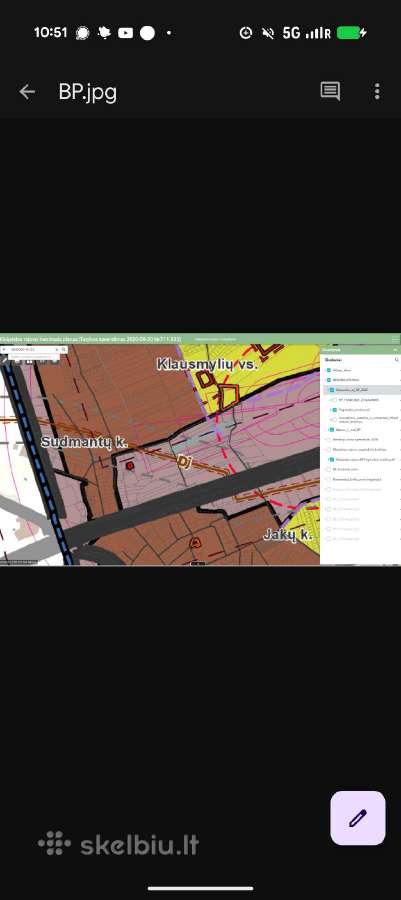401x900 pixels.
Task: Click the Klausmylių vs. map label
Action: 207,364
